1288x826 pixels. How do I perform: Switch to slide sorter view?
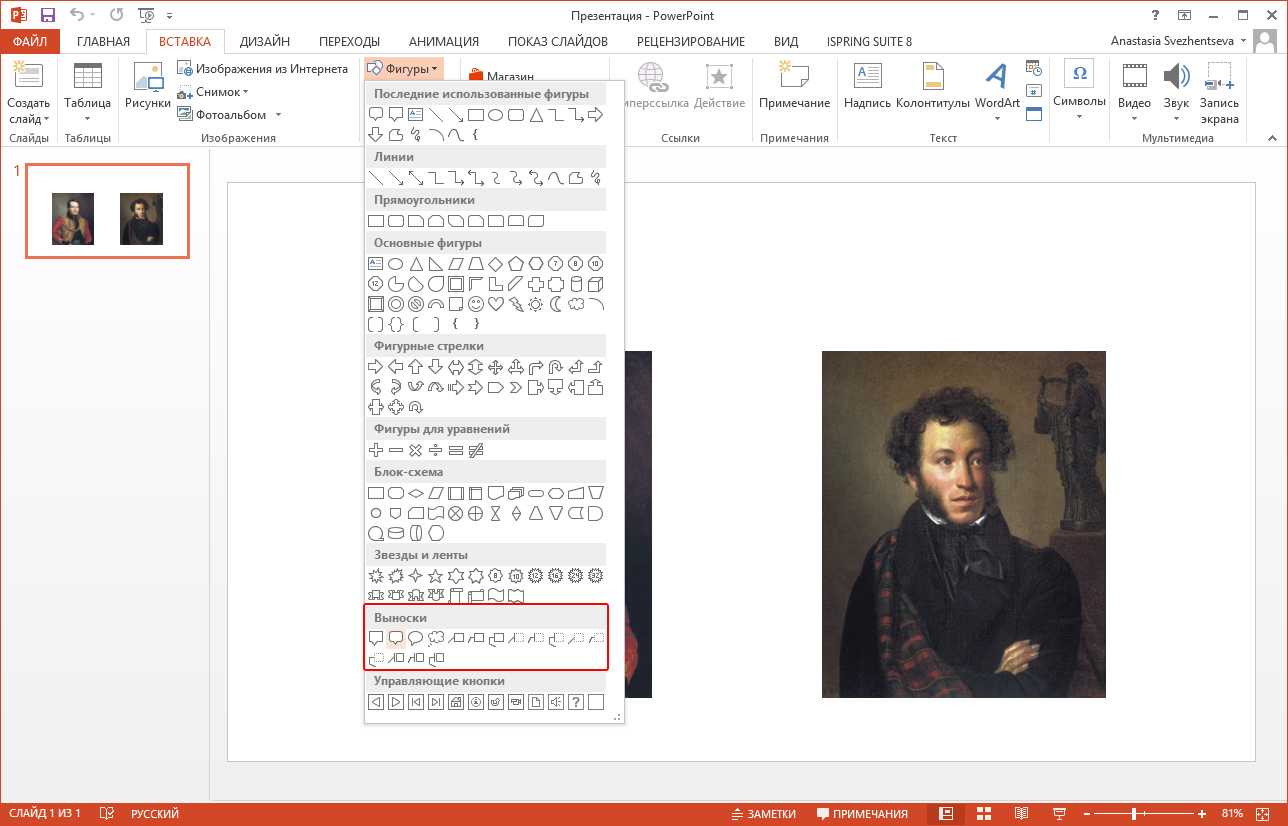(x=983, y=813)
